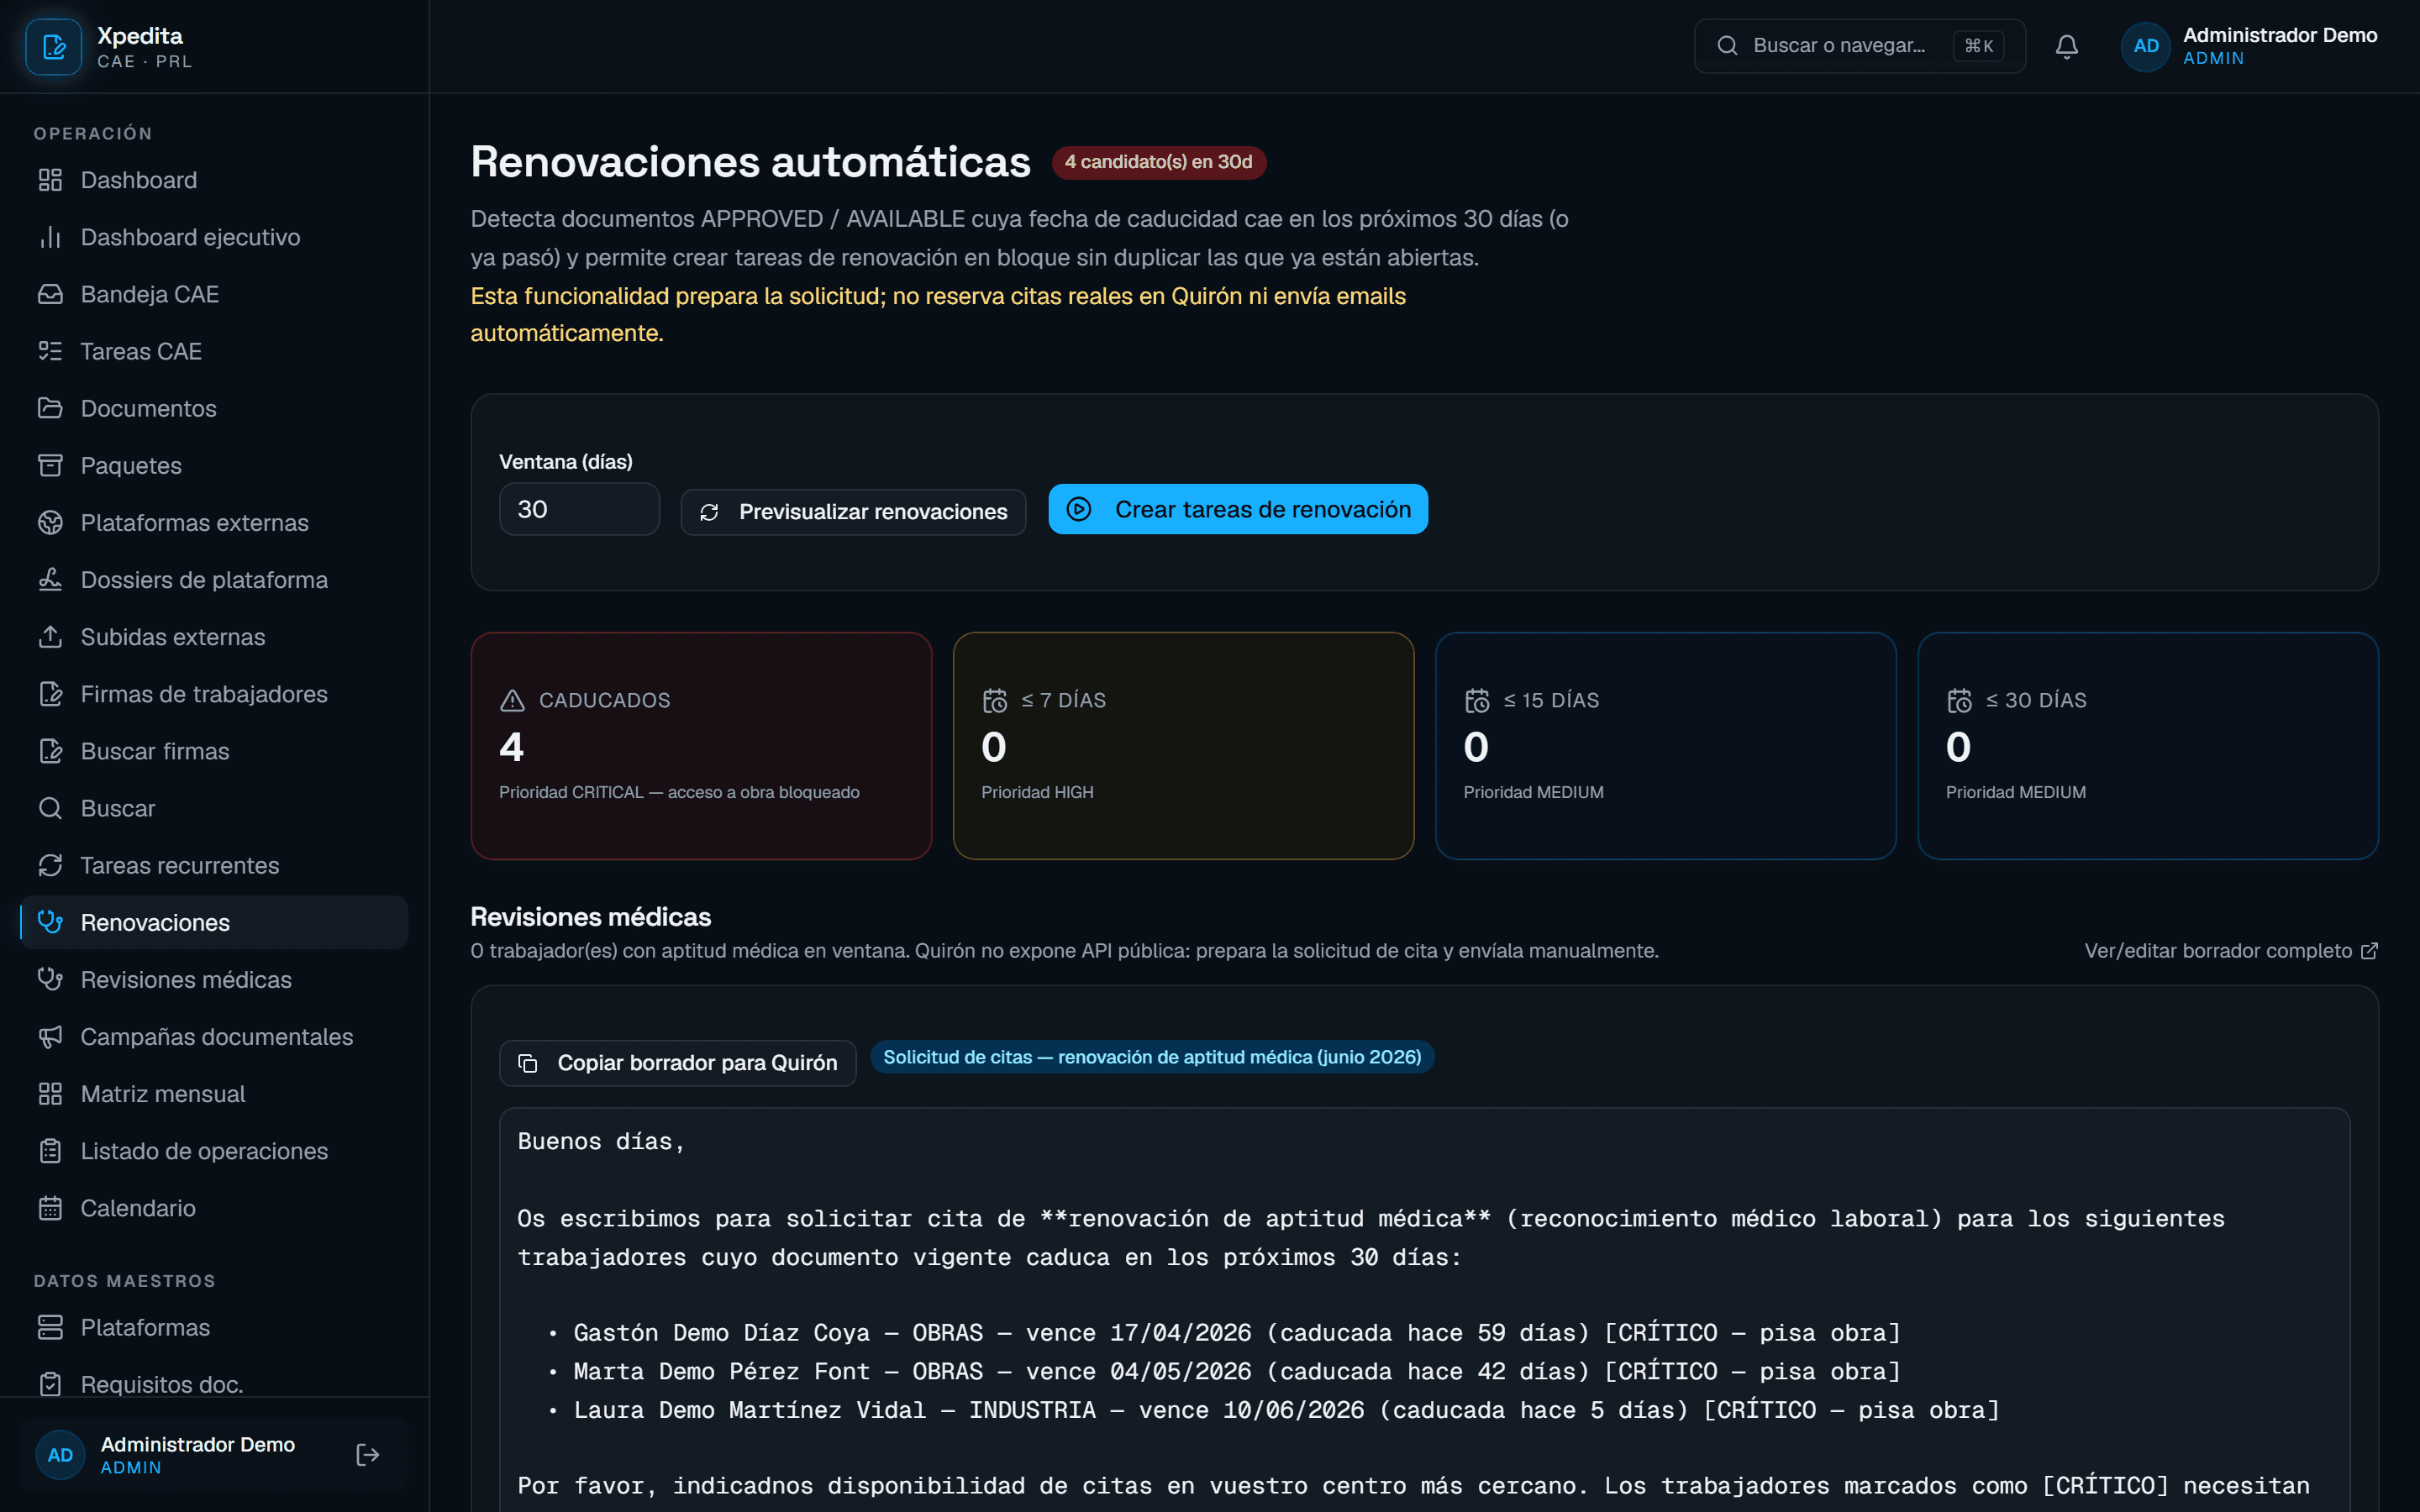Screen dimensions: 2420x1512
Task: Click the Matriz mensual grid icon
Action: [50, 1093]
